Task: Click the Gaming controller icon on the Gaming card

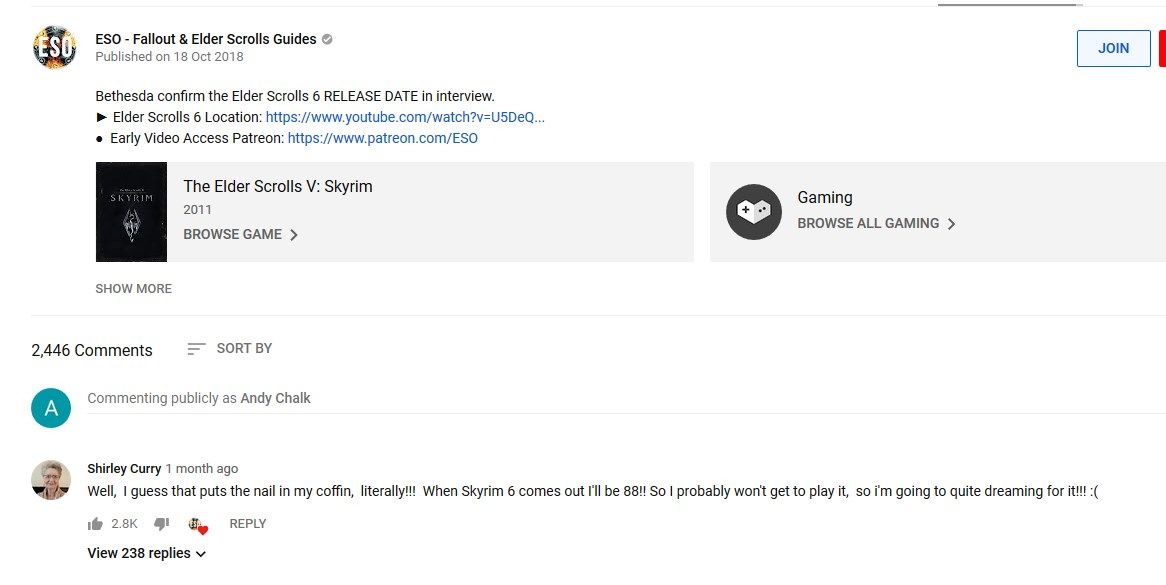Action: click(x=754, y=211)
